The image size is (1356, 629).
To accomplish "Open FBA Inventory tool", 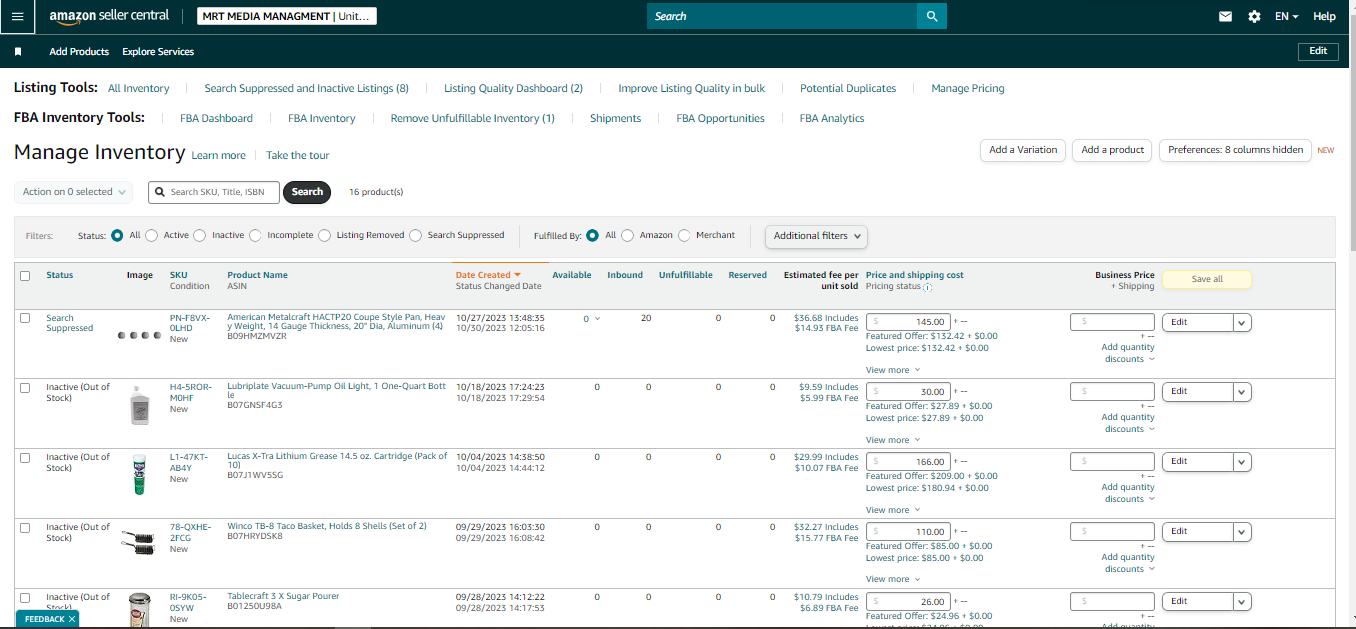I will click(322, 118).
